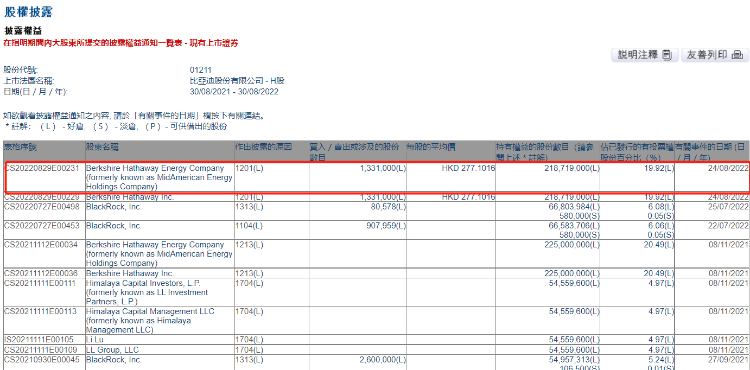
Task: Select the 友善列印 printer-friendly button
Action: [715, 55]
